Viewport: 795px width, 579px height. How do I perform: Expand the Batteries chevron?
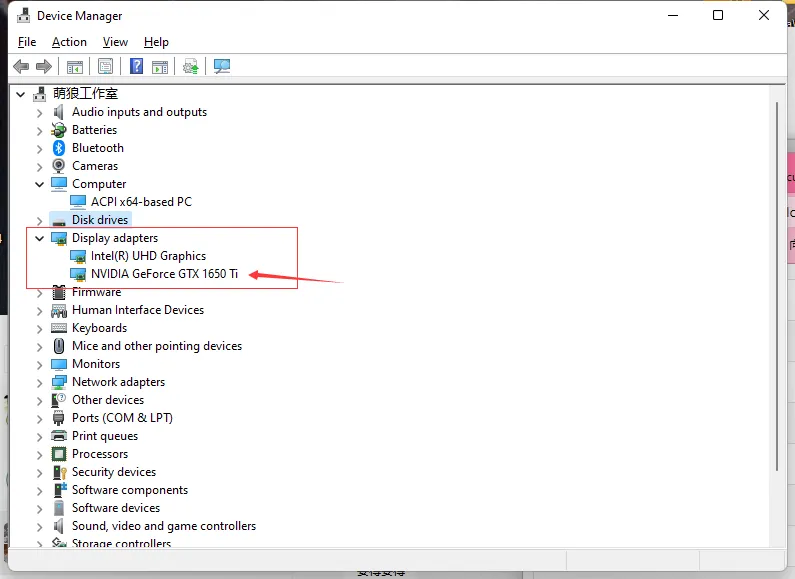coord(40,131)
